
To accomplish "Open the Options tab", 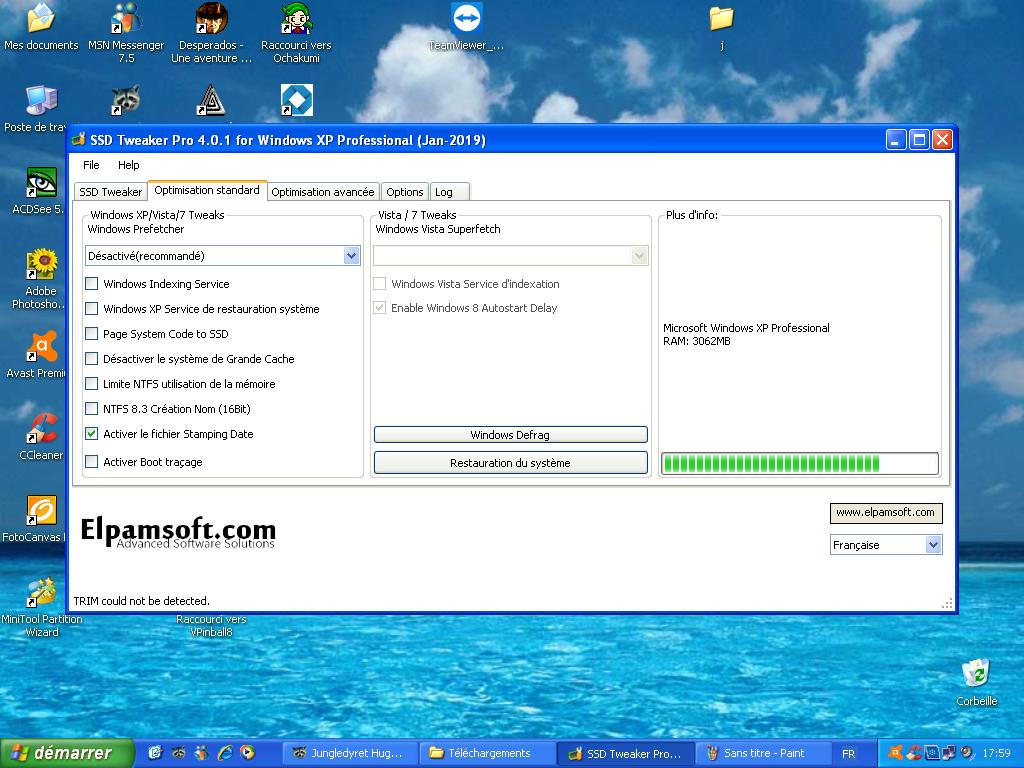I will pyautogui.click(x=404, y=192).
